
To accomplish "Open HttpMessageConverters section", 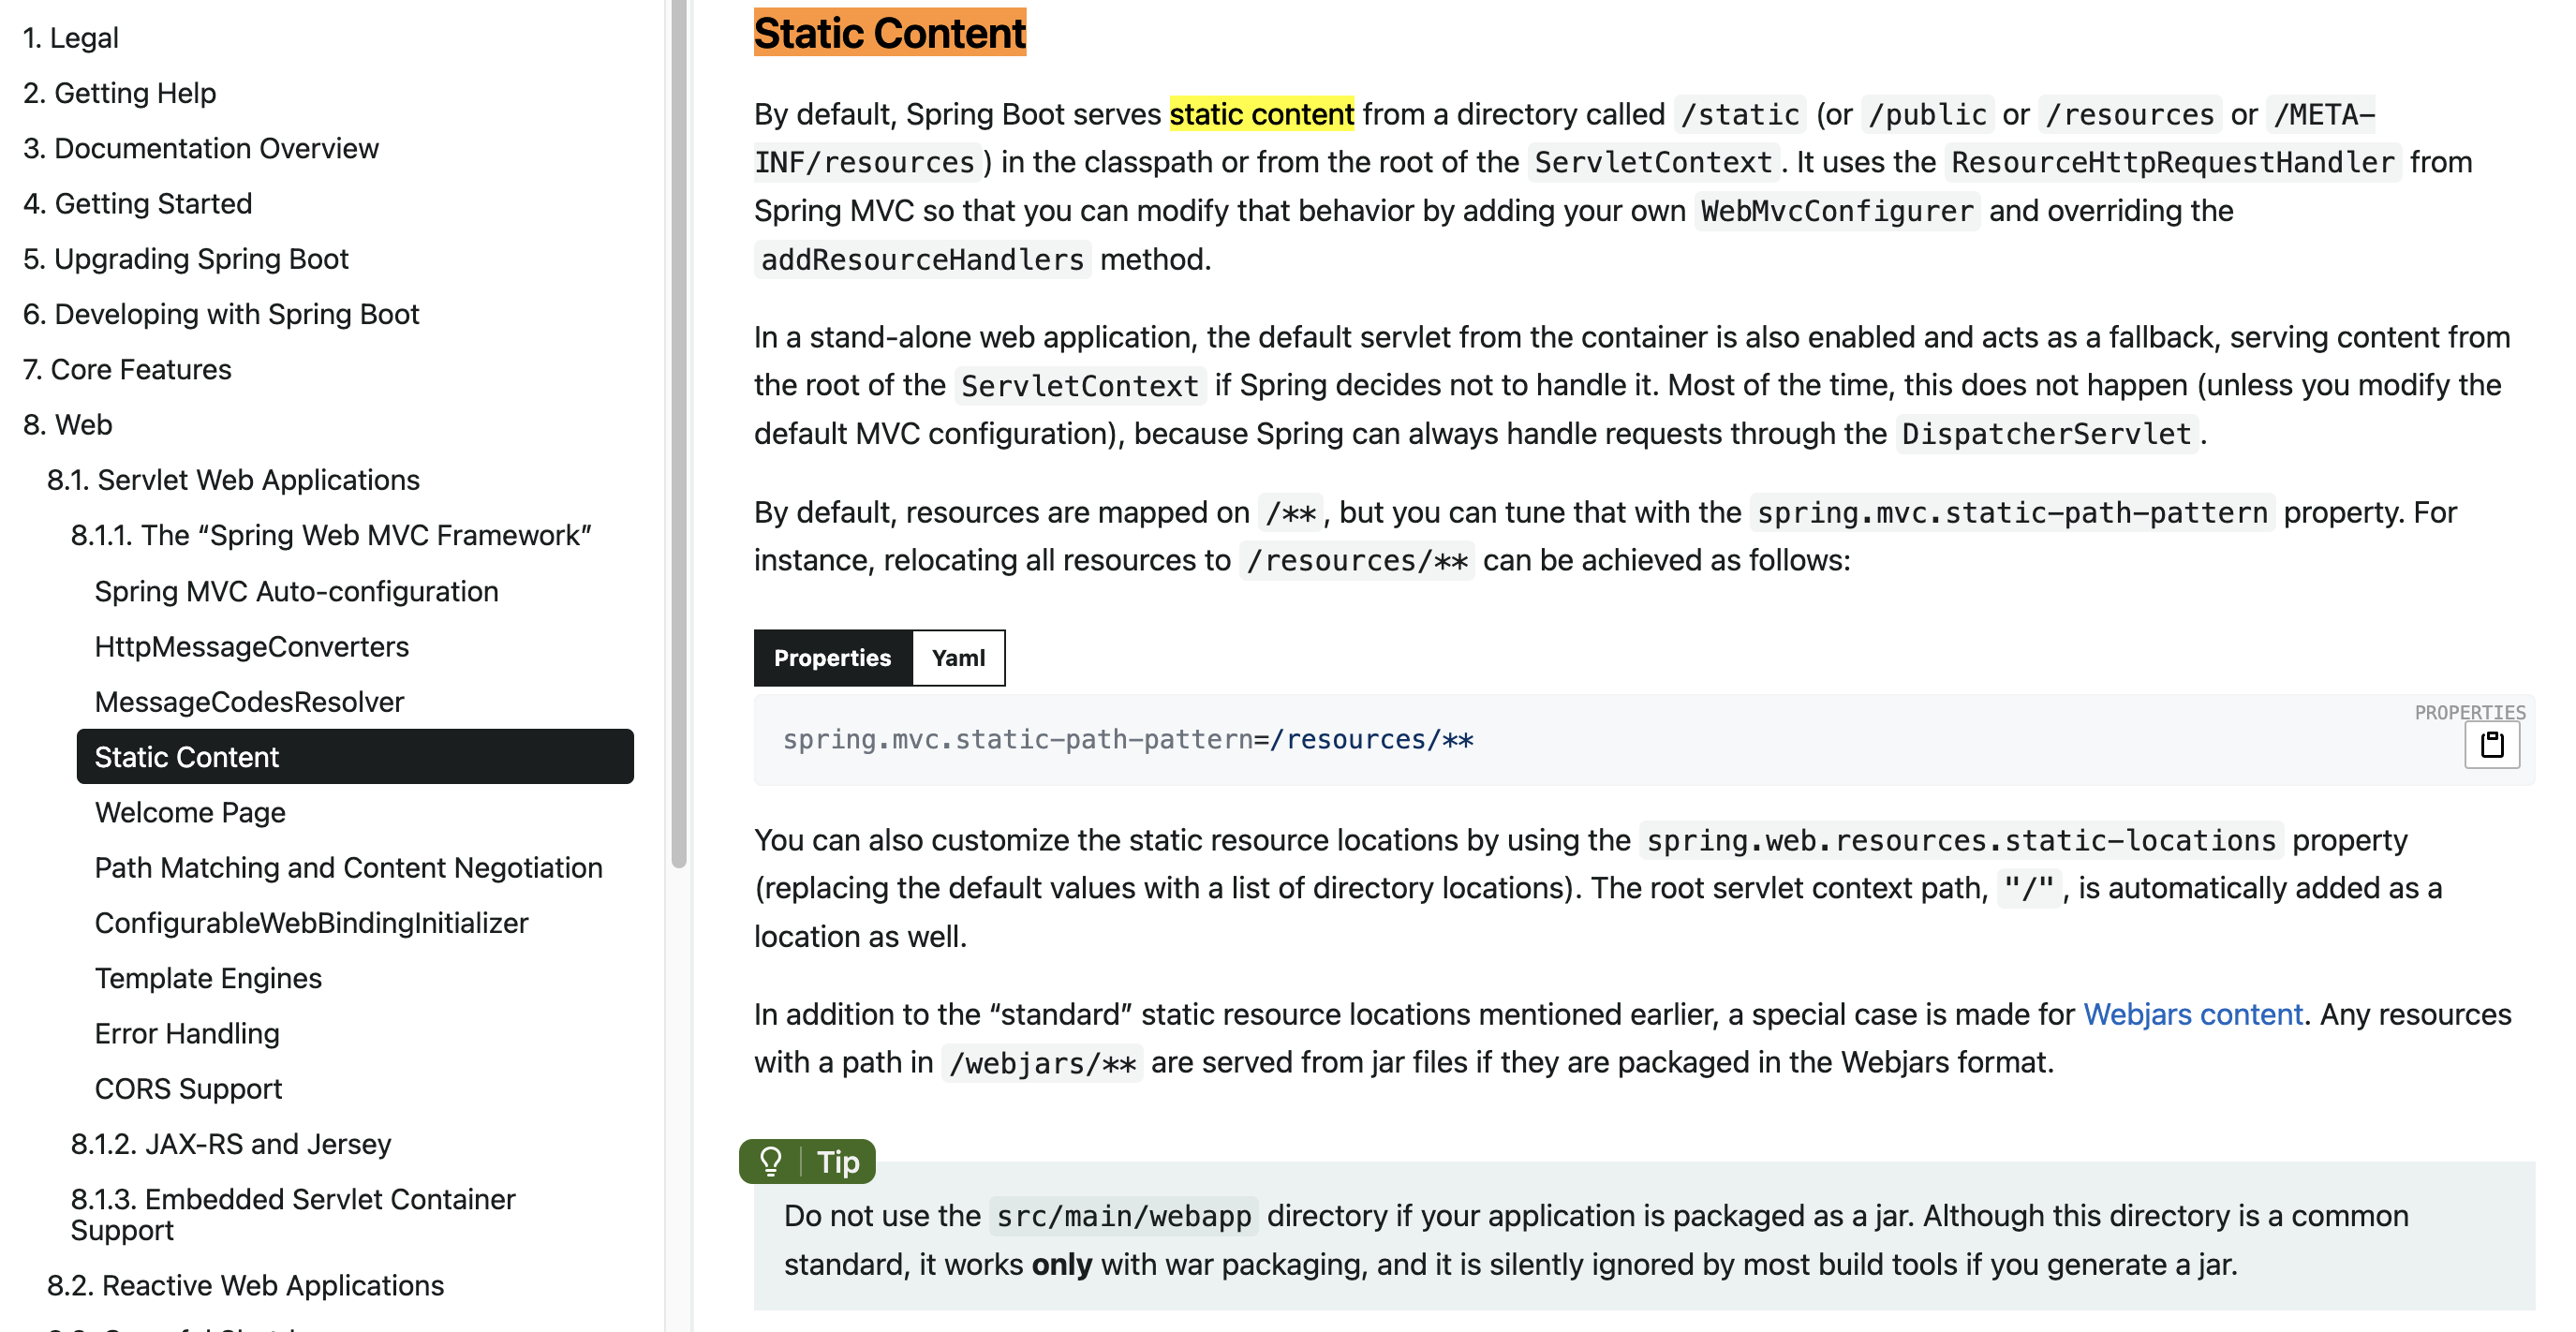I will click(x=252, y=646).
